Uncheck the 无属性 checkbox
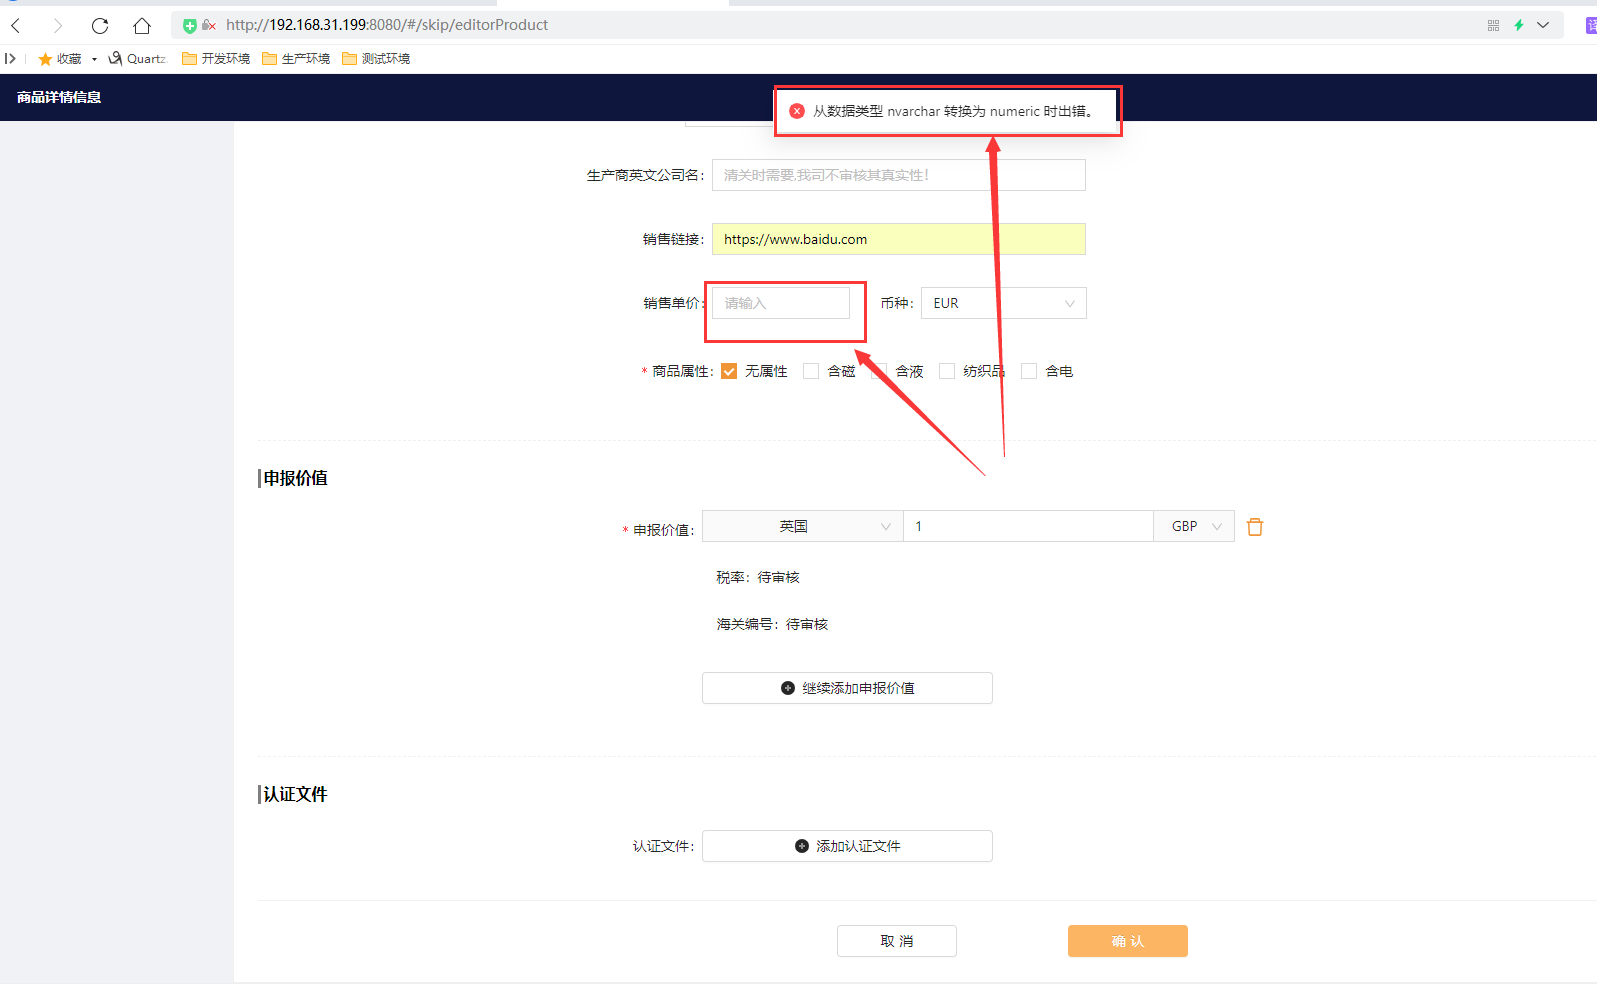The height and width of the screenshot is (988, 1597). click(x=729, y=371)
